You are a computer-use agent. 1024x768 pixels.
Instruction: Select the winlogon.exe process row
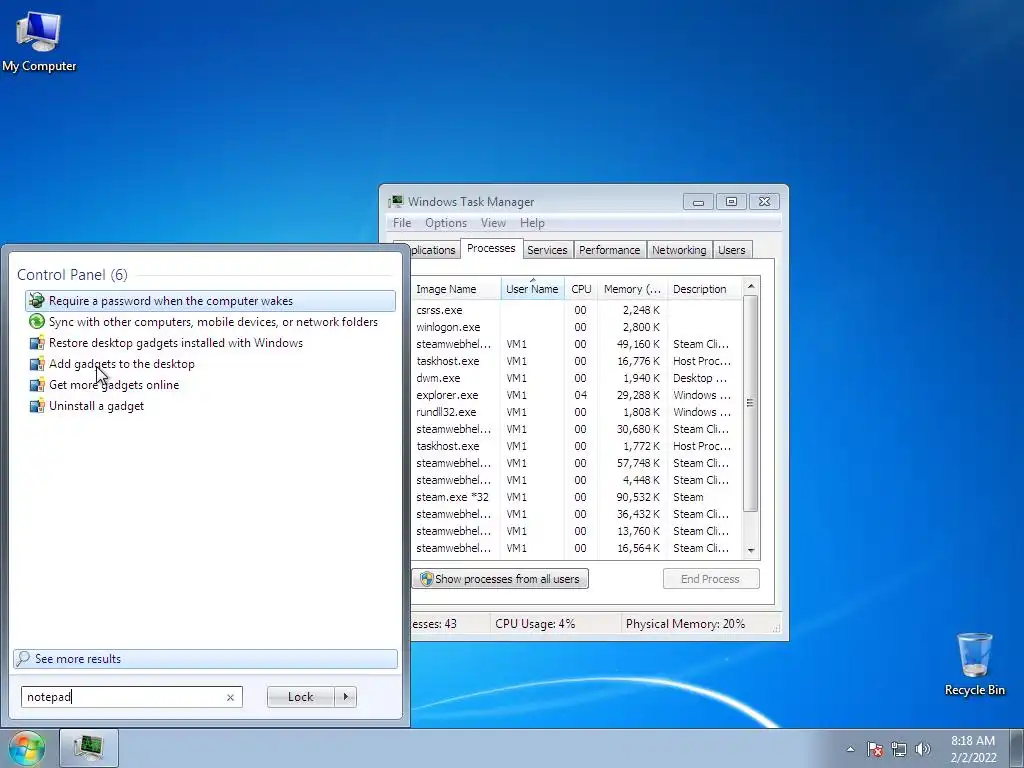[577, 327]
